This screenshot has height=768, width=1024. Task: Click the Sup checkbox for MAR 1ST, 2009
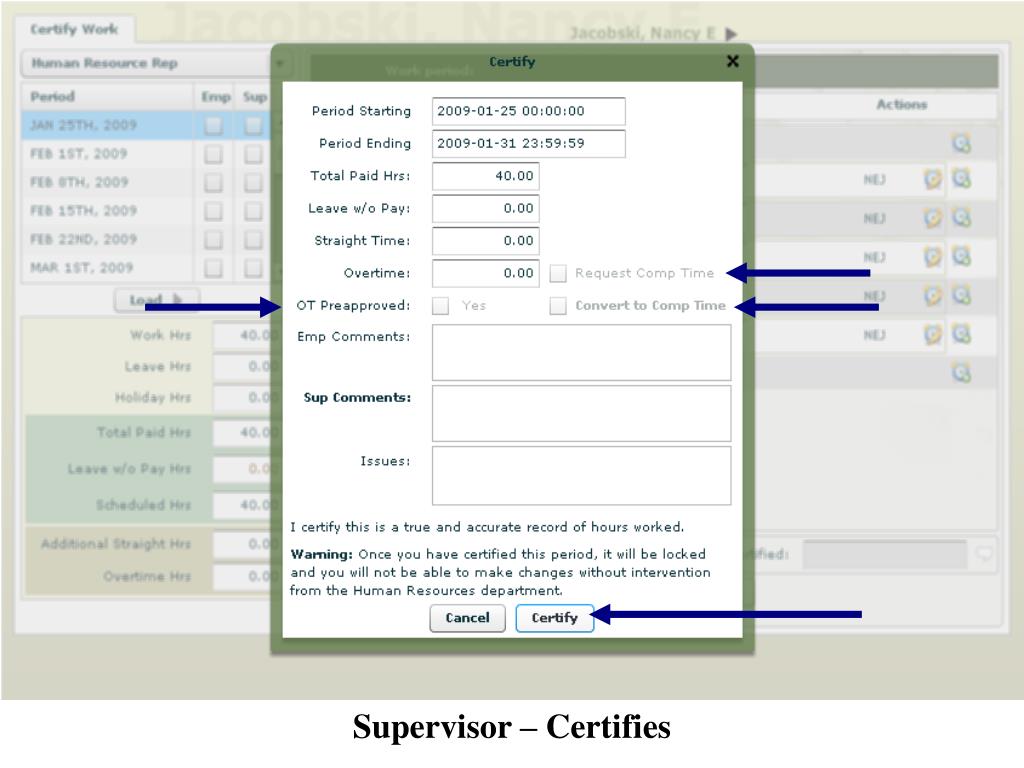click(253, 268)
